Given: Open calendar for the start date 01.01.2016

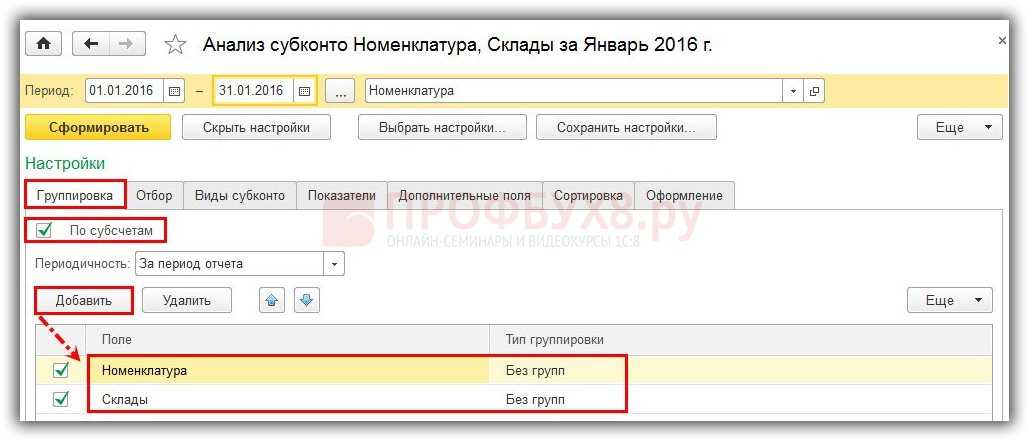Looking at the screenshot, I should pos(174,91).
